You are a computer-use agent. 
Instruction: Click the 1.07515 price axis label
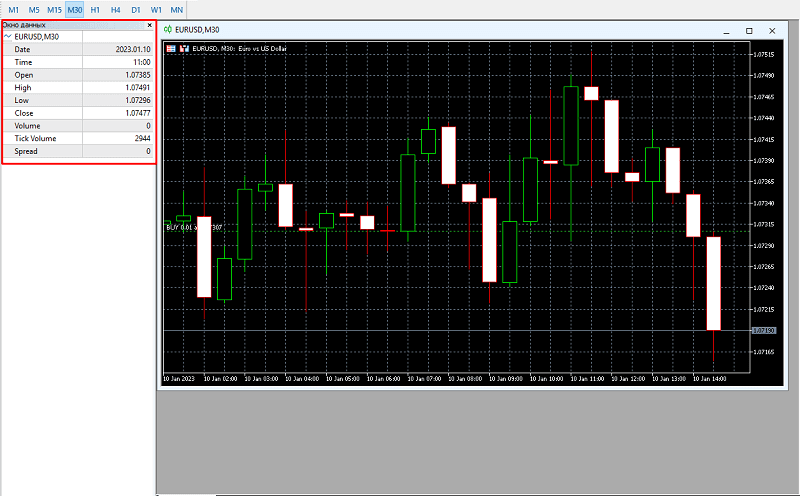point(764,55)
